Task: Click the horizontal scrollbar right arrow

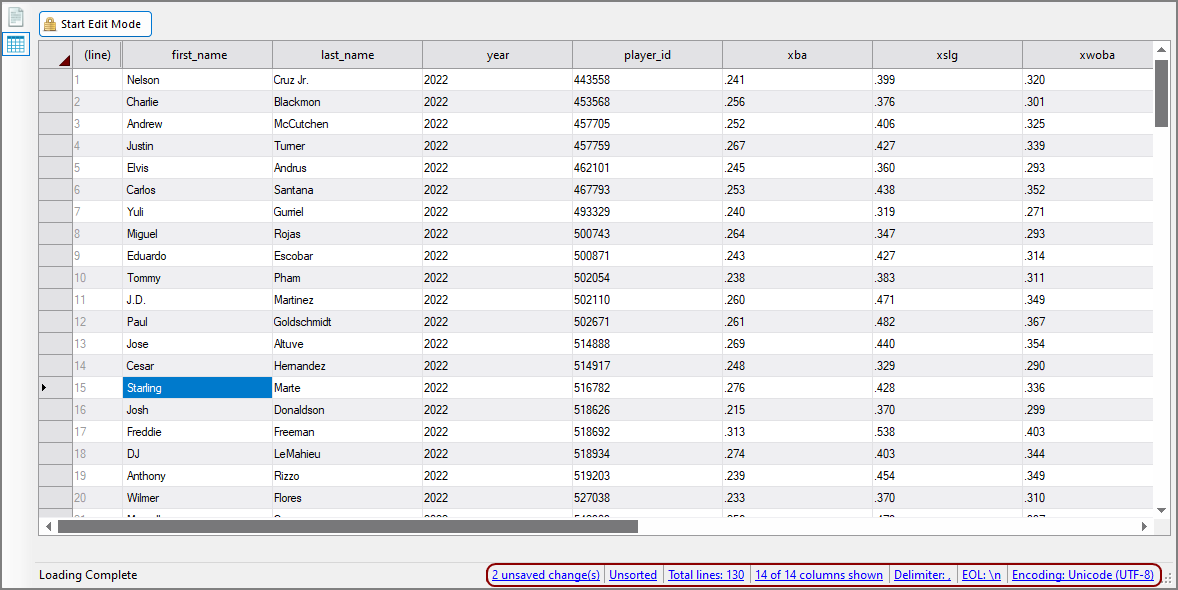Action: pos(1145,526)
